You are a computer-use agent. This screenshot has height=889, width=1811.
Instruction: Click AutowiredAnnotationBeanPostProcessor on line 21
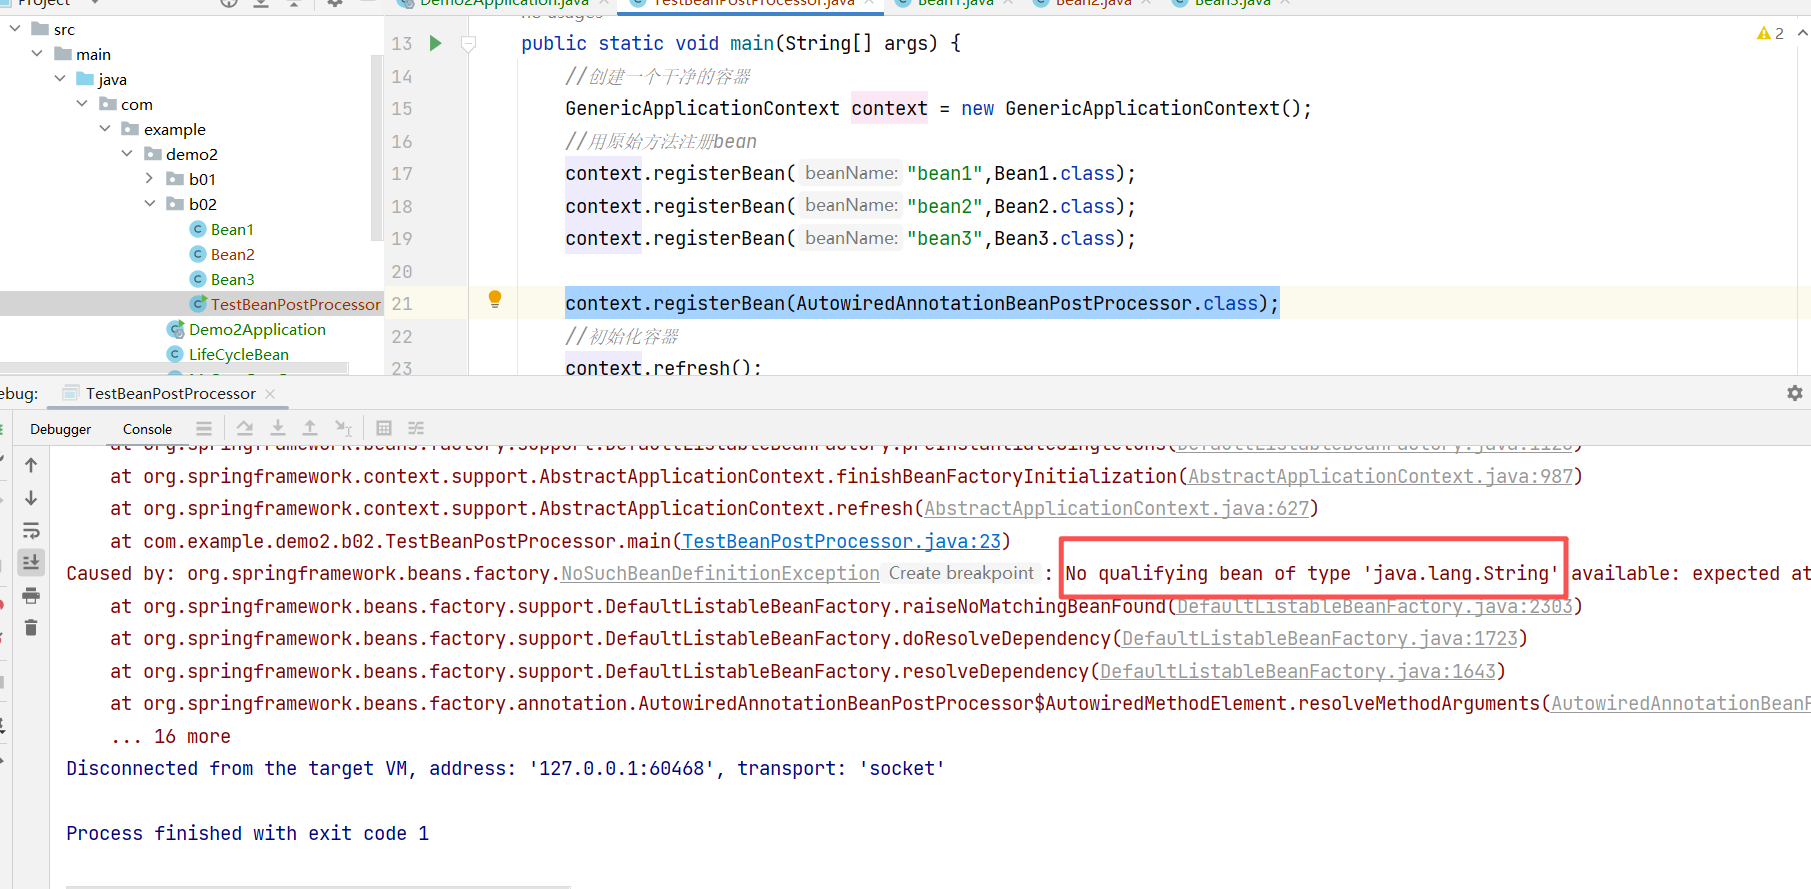click(994, 303)
